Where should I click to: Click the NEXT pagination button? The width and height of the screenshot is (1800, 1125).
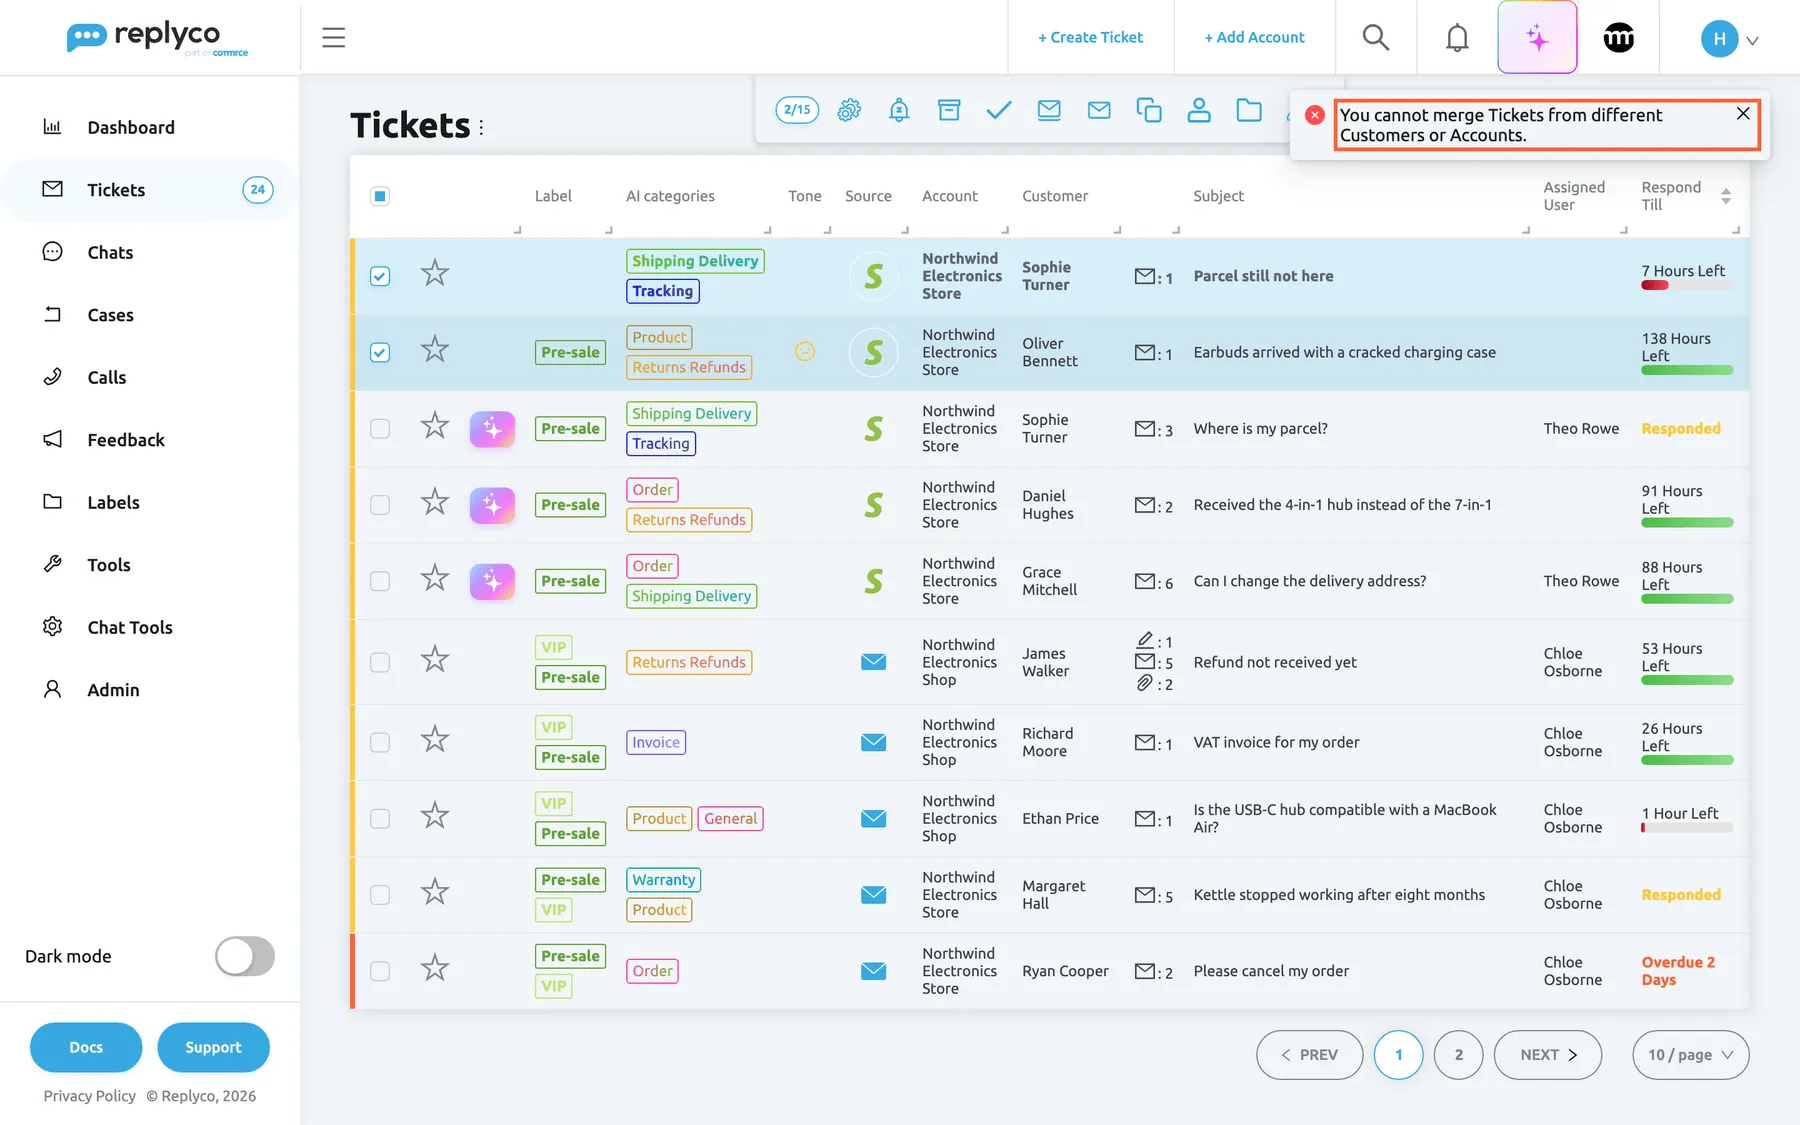(1548, 1055)
